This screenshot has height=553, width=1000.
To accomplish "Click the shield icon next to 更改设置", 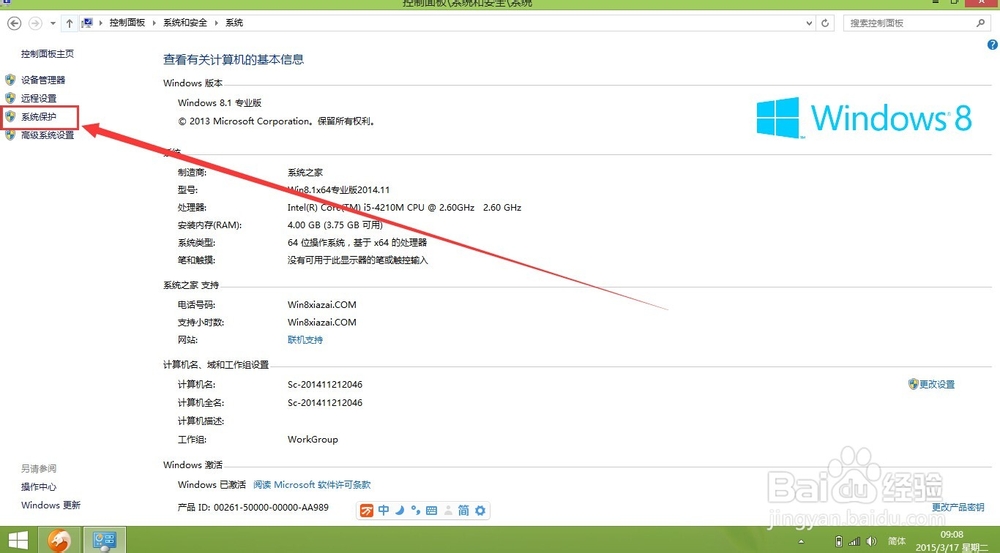I will tap(913, 384).
